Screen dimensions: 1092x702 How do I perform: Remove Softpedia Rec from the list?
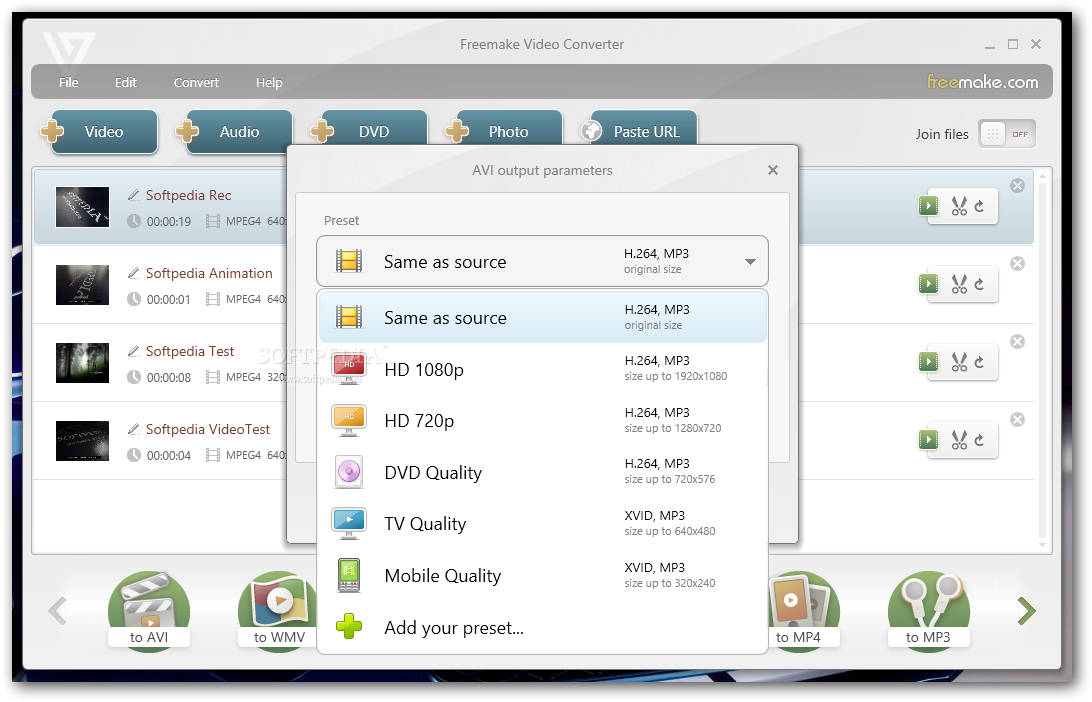[x=1017, y=185]
